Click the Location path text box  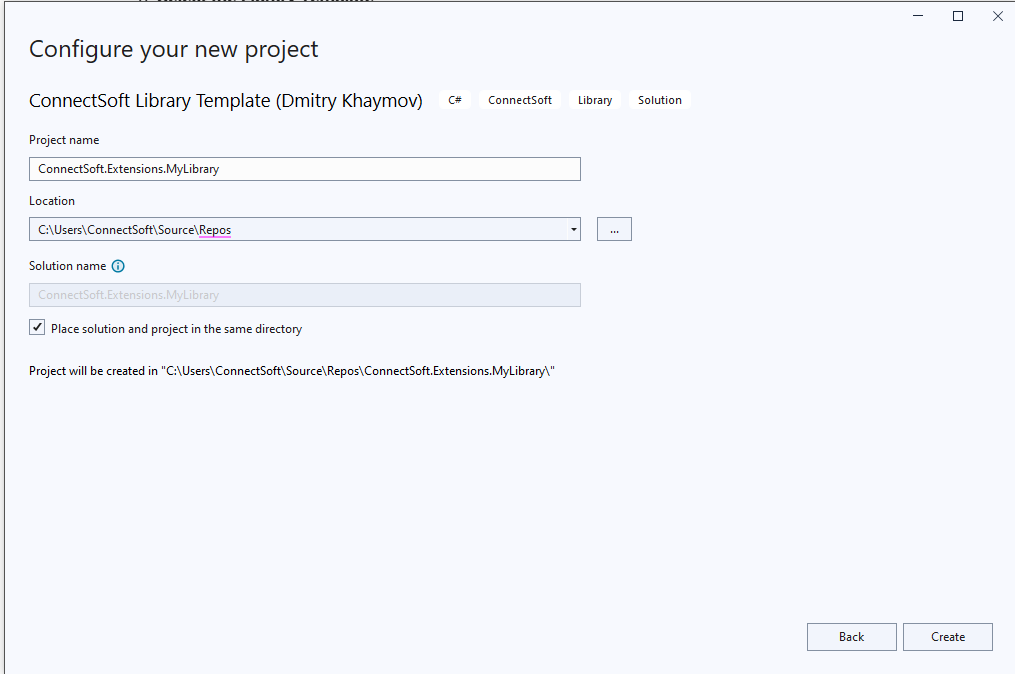click(x=300, y=229)
